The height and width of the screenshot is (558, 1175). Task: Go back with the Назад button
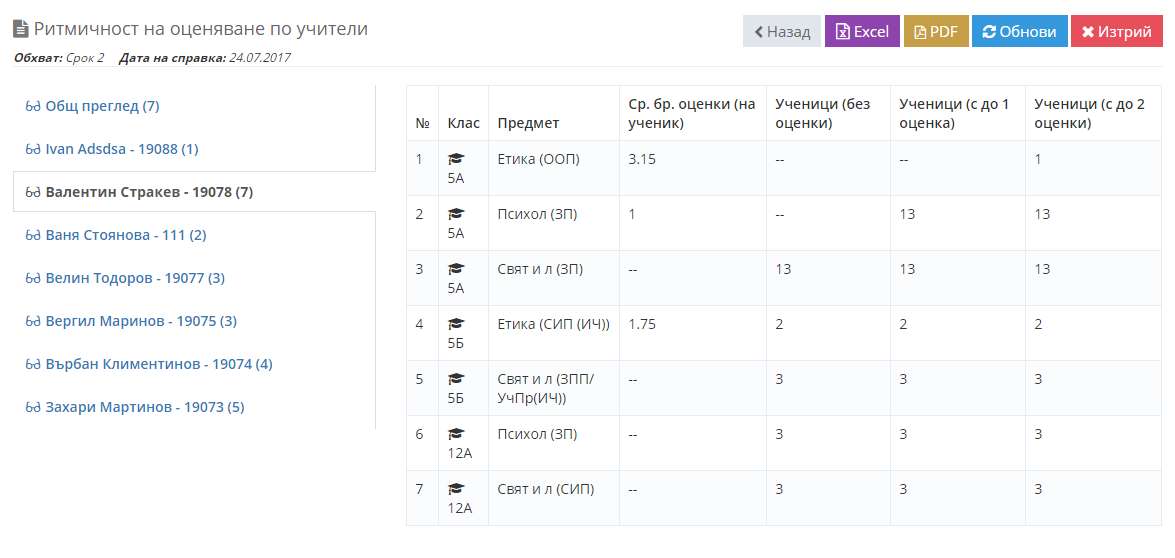(782, 31)
